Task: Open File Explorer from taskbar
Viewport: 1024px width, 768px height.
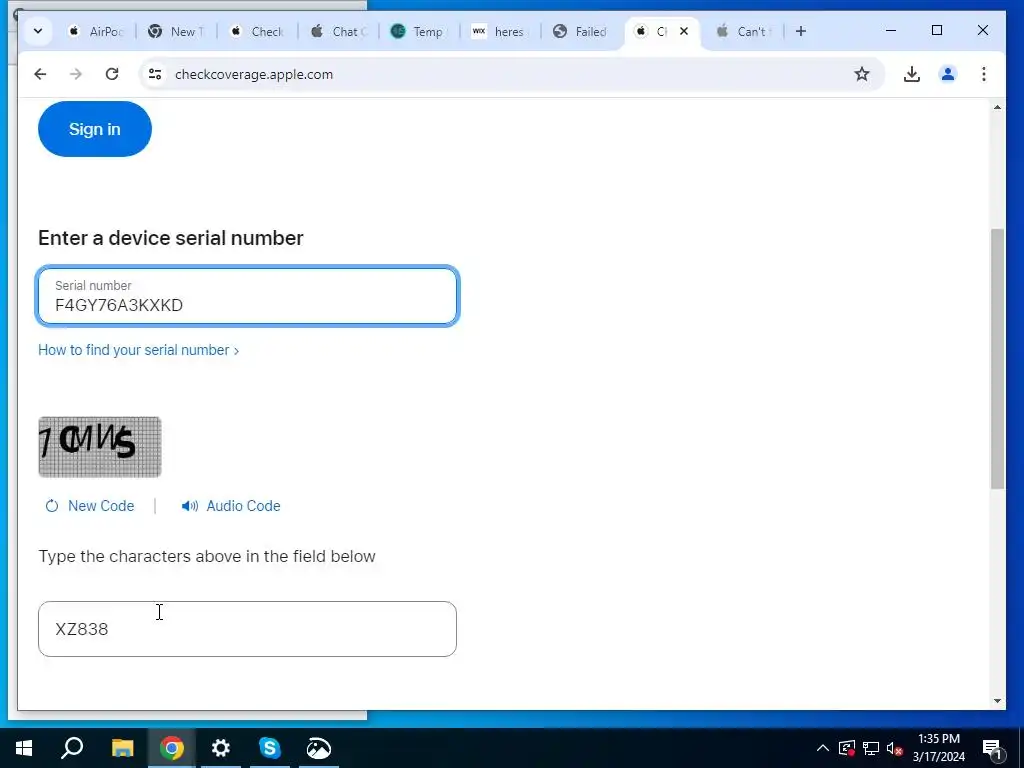Action: [x=122, y=748]
